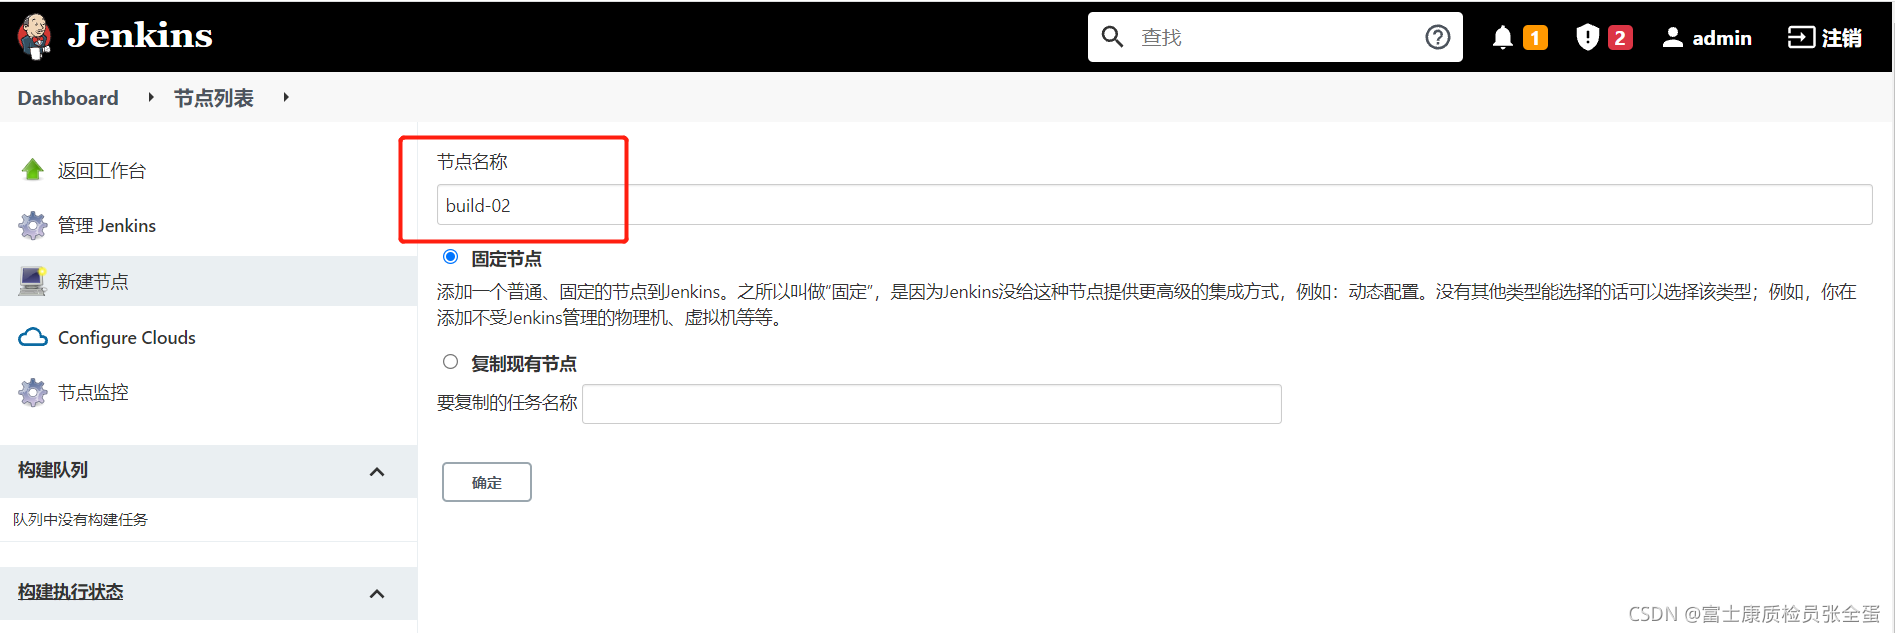The width and height of the screenshot is (1895, 633).
Task: Click the Manage Jenkins gear icon
Action: (x=33, y=226)
